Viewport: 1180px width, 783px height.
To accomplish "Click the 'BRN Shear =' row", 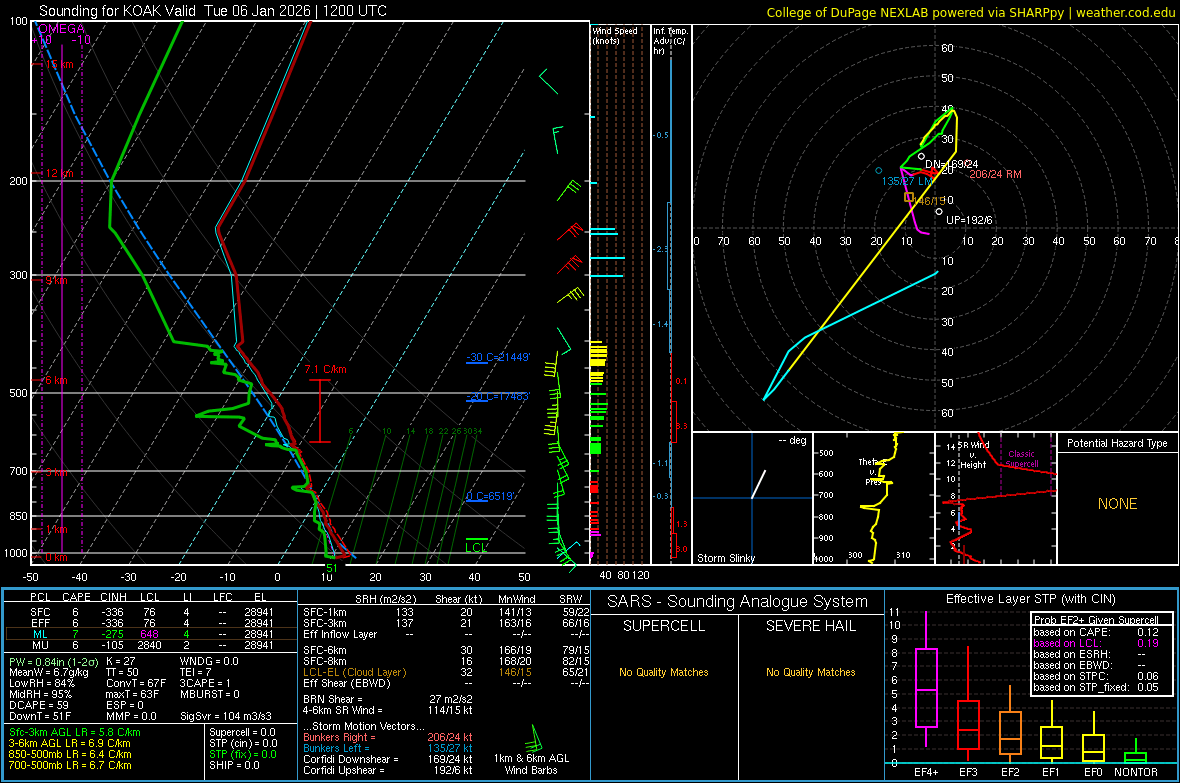I will tap(388, 699).
